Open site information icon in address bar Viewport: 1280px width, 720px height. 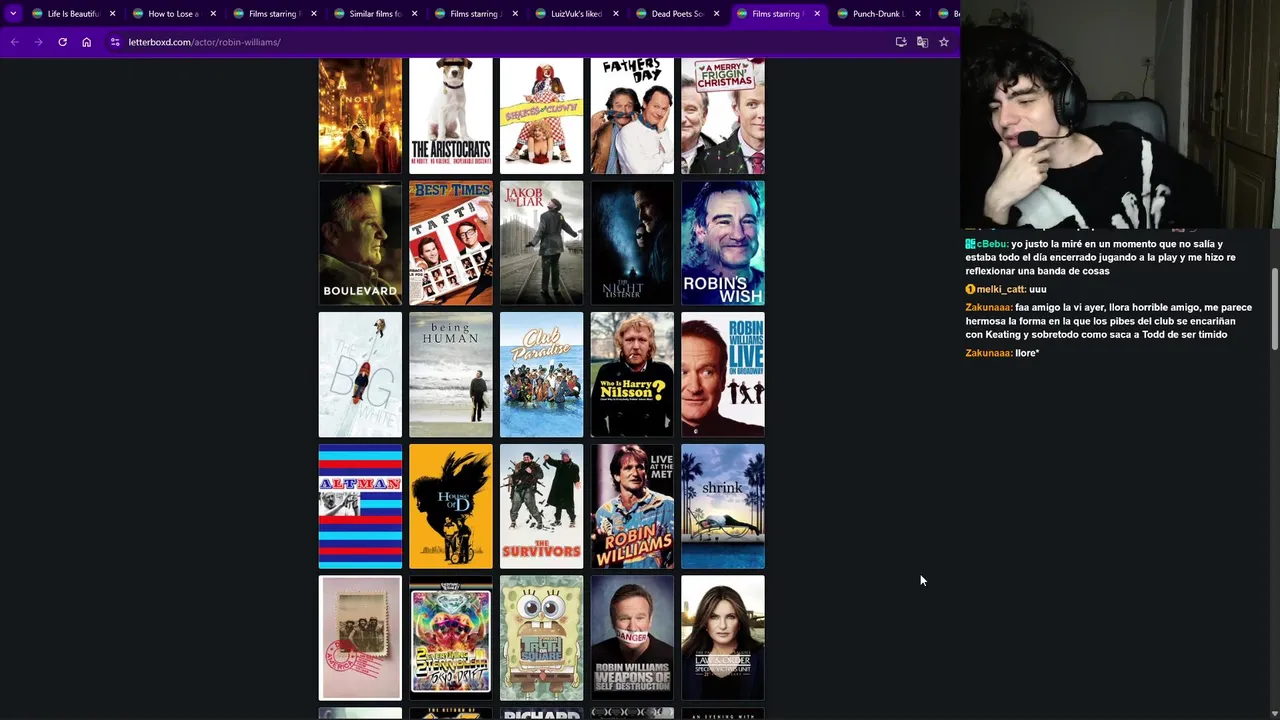pos(115,42)
